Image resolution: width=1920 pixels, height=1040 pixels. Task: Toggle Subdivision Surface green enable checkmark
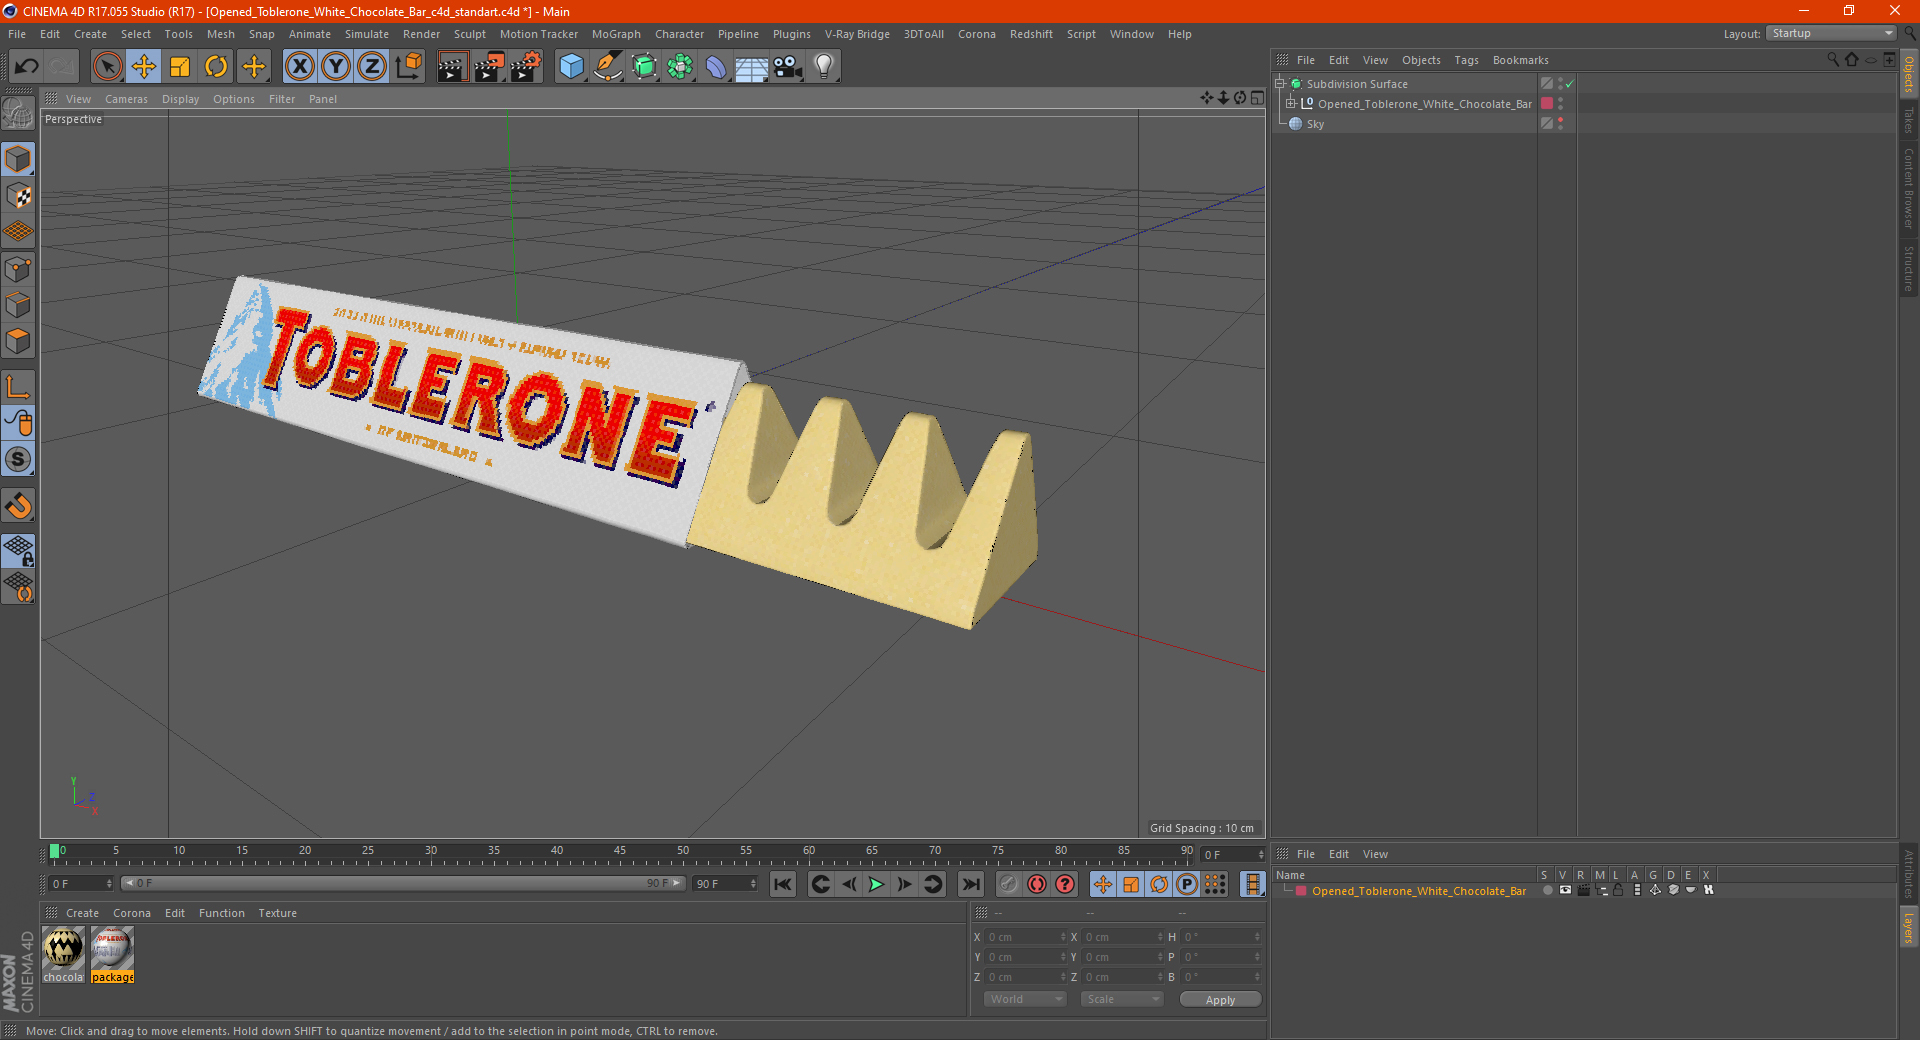pyautogui.click(x=1570, y=84)
